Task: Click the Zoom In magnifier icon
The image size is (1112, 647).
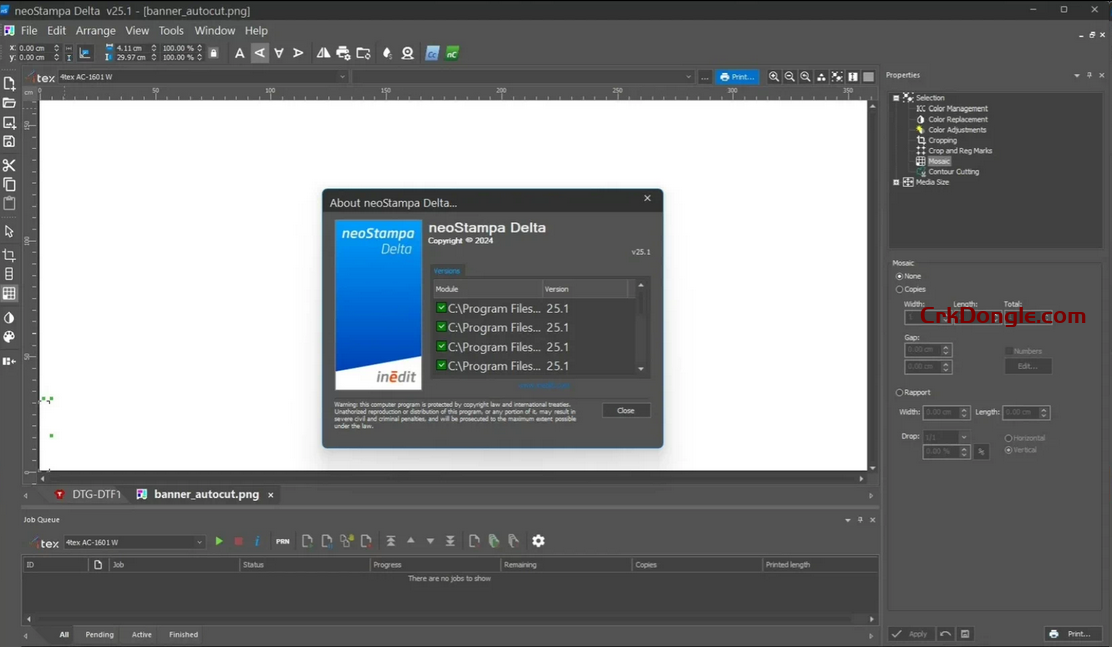Action: pyautogui.click(x=773, y=76)
